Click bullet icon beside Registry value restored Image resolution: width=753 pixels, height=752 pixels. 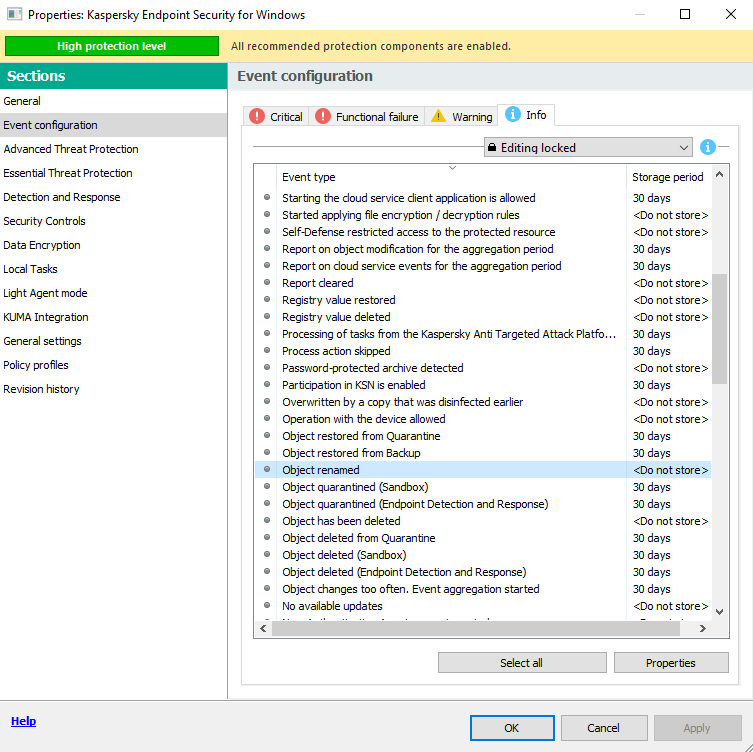tap(267, 299)
